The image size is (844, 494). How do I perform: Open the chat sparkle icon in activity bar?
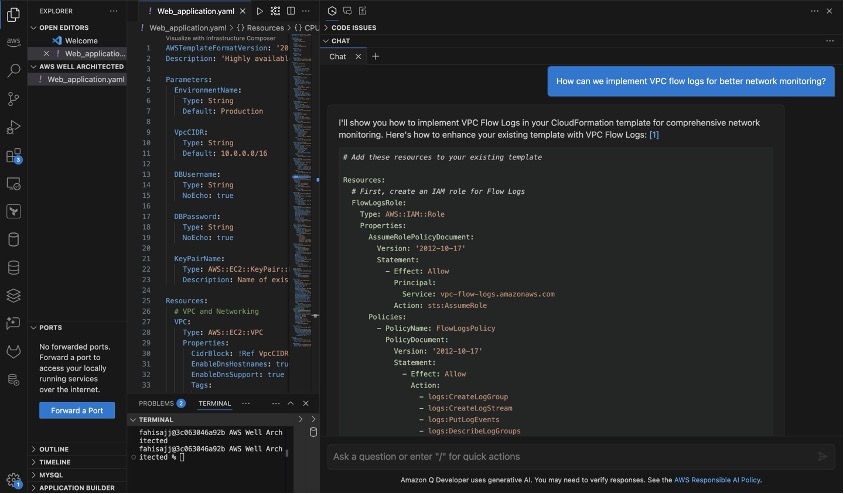(x=13, y=323)
